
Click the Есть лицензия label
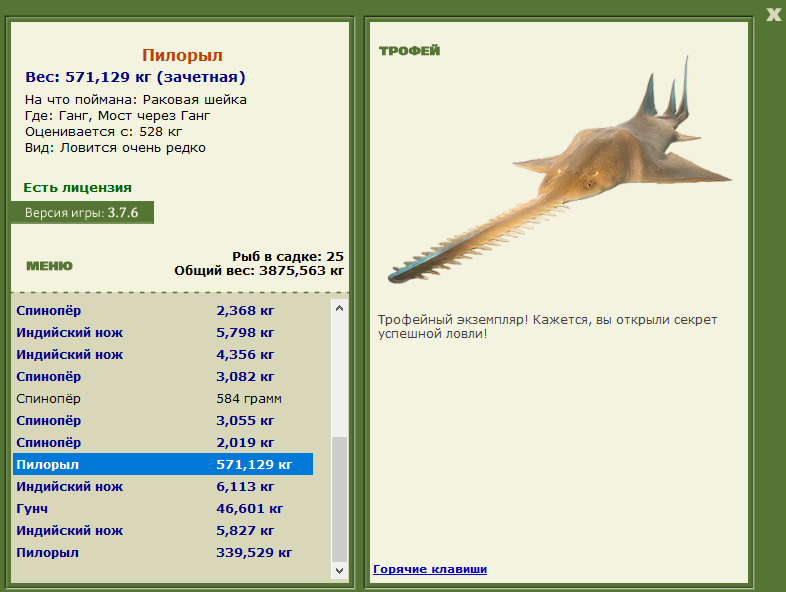click(x=78, y=187)
